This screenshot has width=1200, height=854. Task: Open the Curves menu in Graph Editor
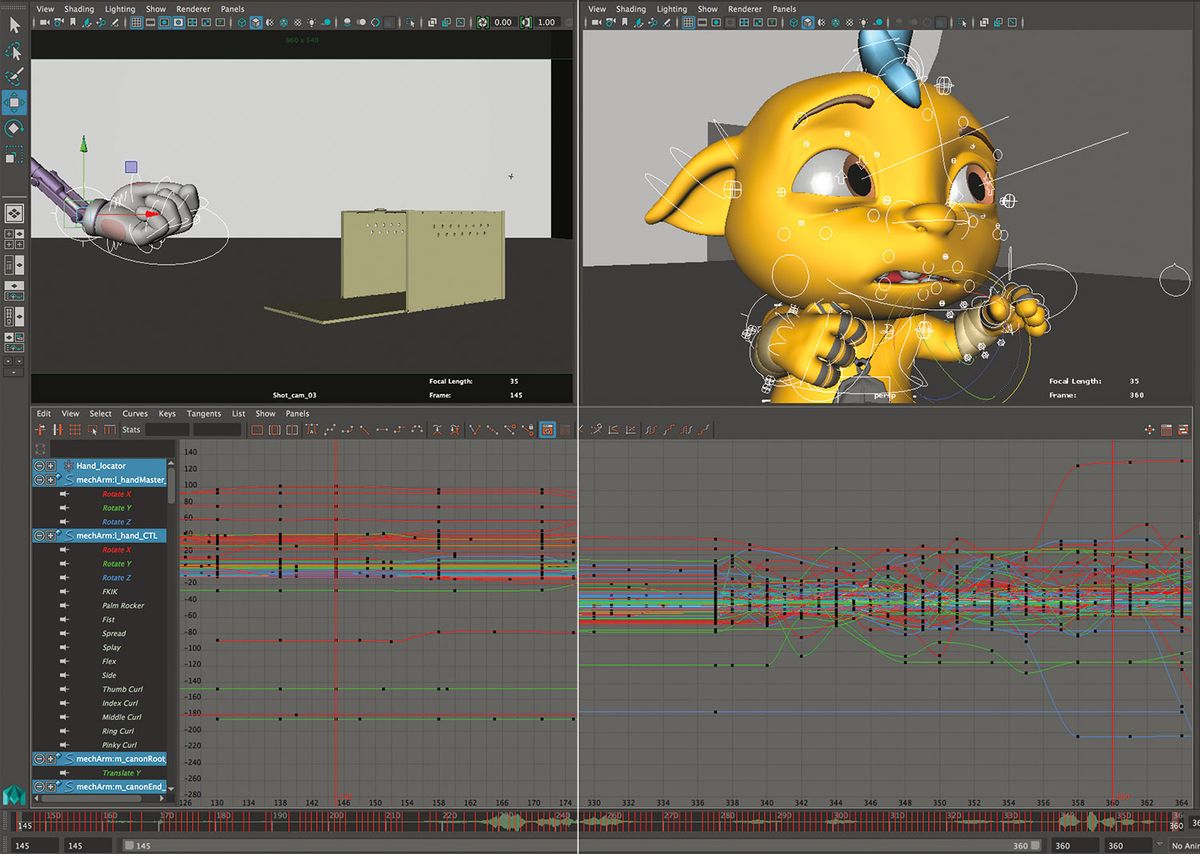[134, 413]
